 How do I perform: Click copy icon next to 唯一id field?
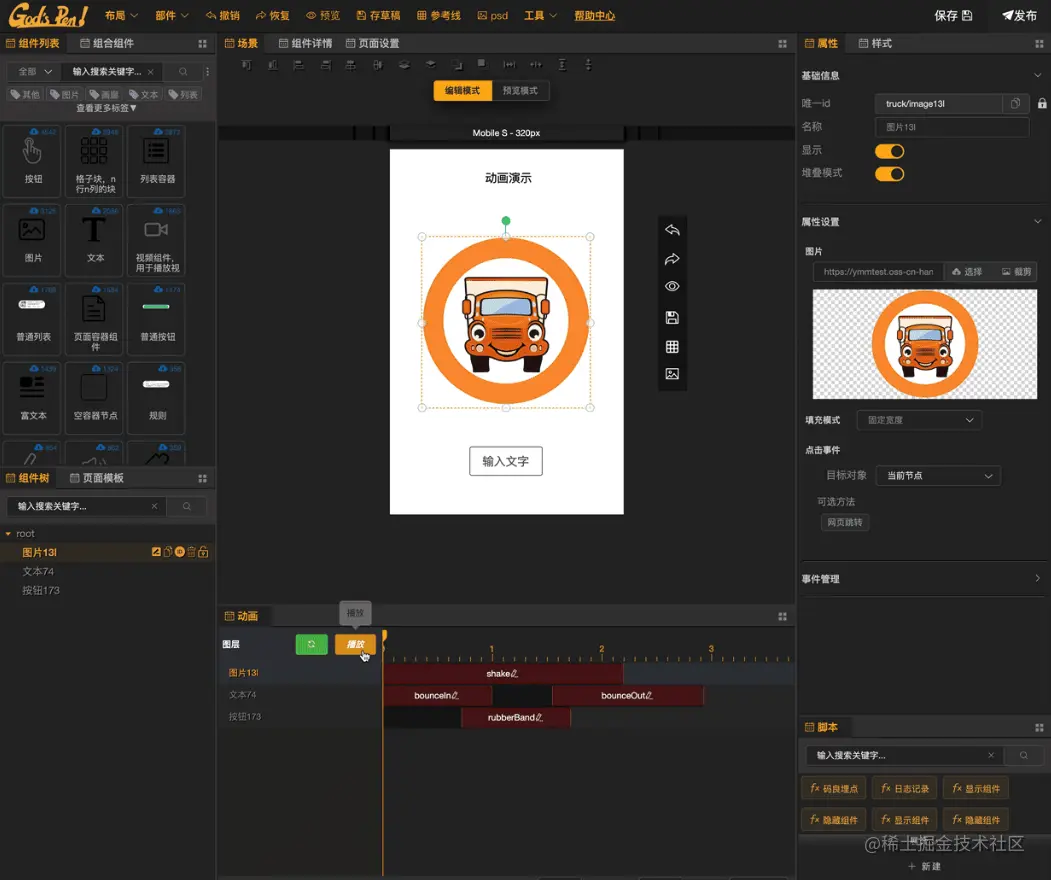click(x=1015, y=103)
